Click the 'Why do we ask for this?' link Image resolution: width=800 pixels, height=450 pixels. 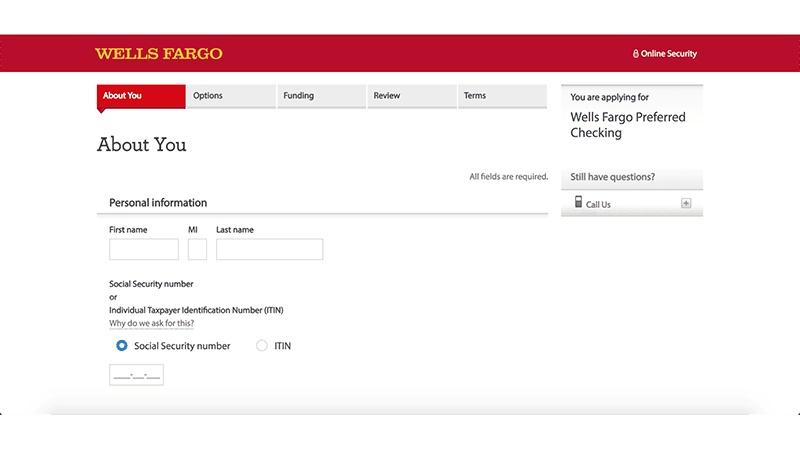[151, 324]
